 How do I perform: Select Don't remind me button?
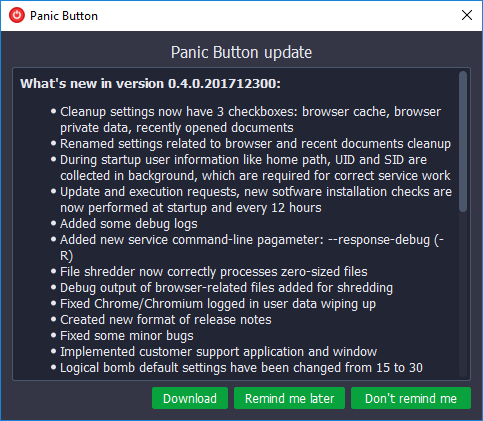(x=411, y=398)
